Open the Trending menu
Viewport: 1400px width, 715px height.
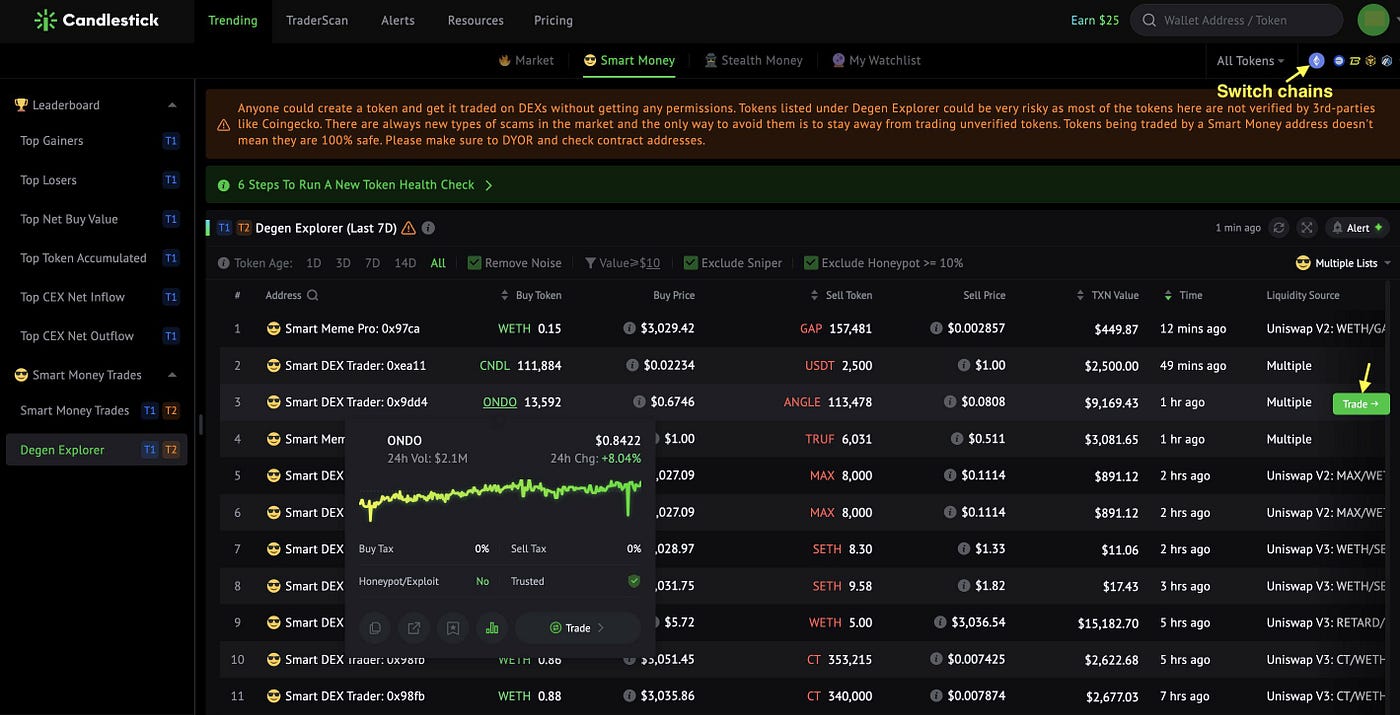[x=233, y=20]
